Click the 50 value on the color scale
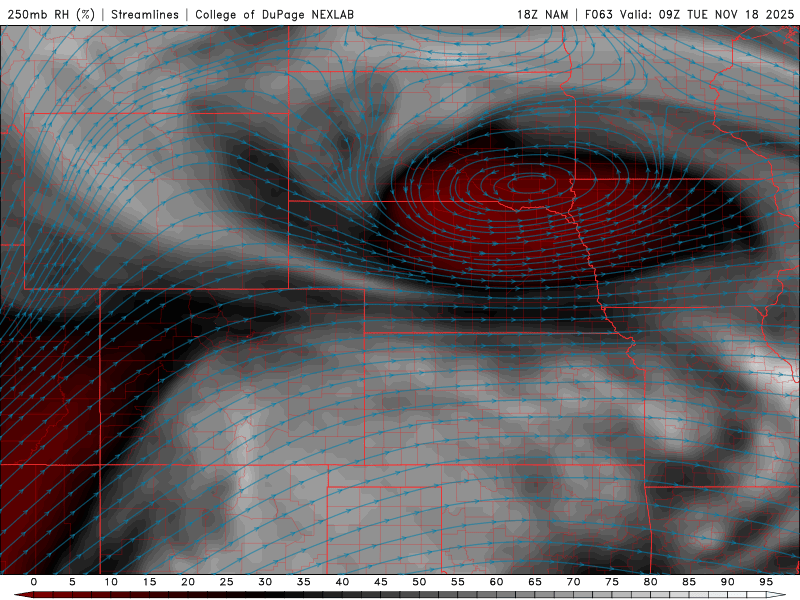This screenshot has height=600, width=800. point(419,582)
